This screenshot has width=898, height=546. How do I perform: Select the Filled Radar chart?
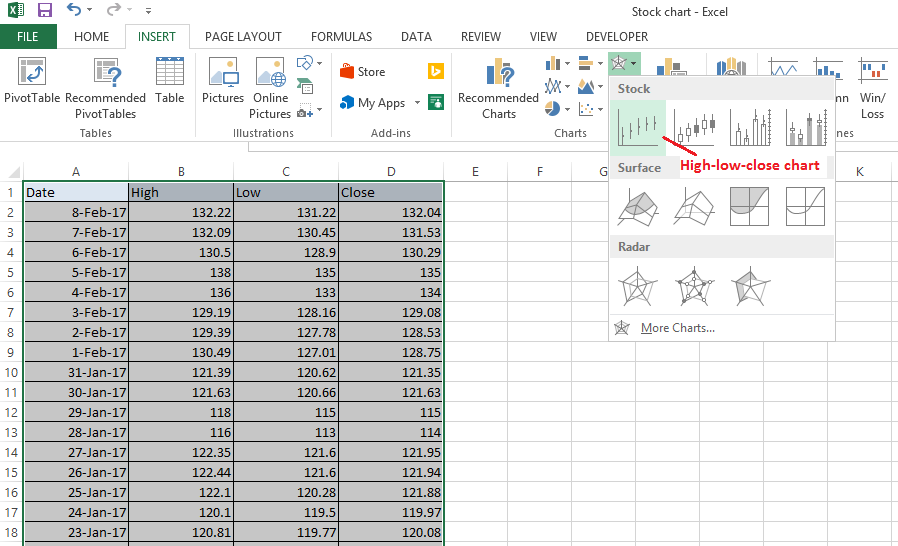click(x=750, y=286)
